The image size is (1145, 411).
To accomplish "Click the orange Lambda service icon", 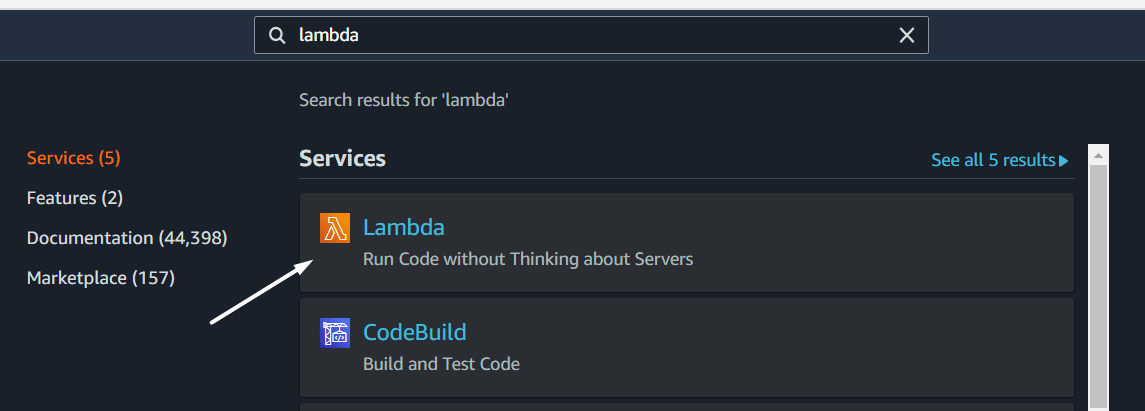I will point(334,228).
